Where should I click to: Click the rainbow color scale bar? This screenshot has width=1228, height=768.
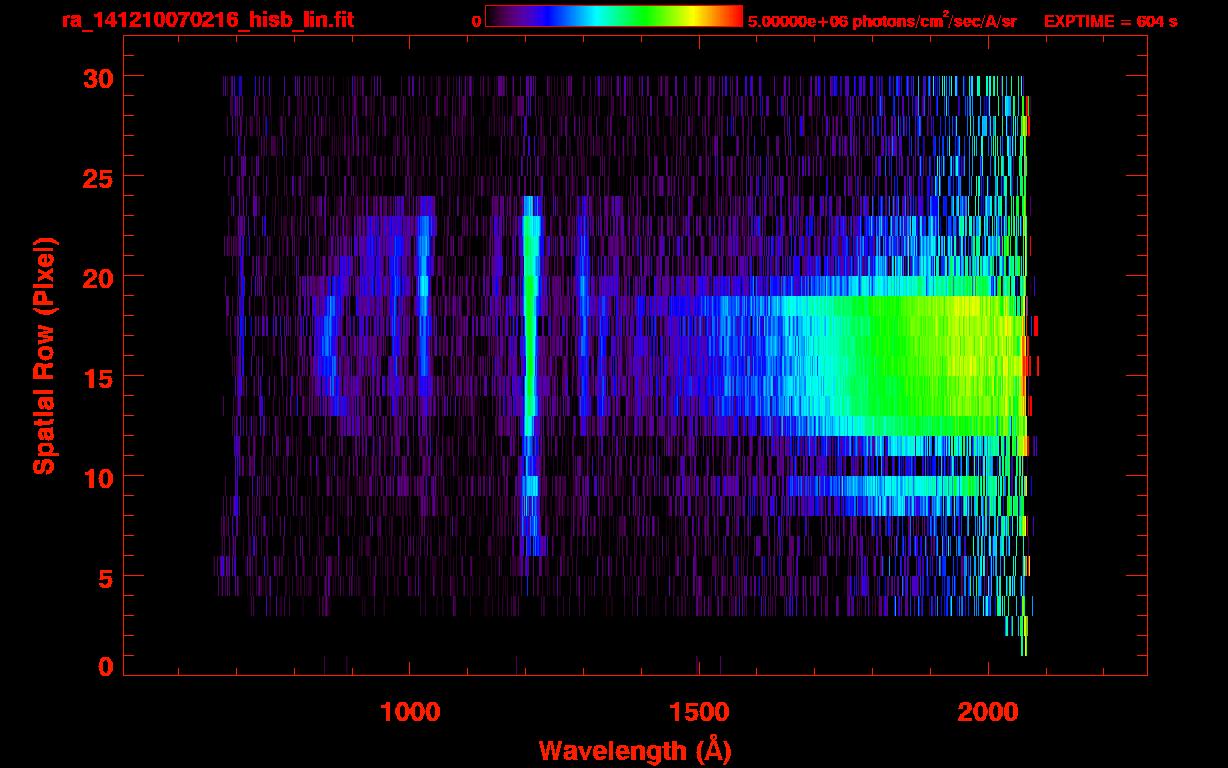click(613, 16)
